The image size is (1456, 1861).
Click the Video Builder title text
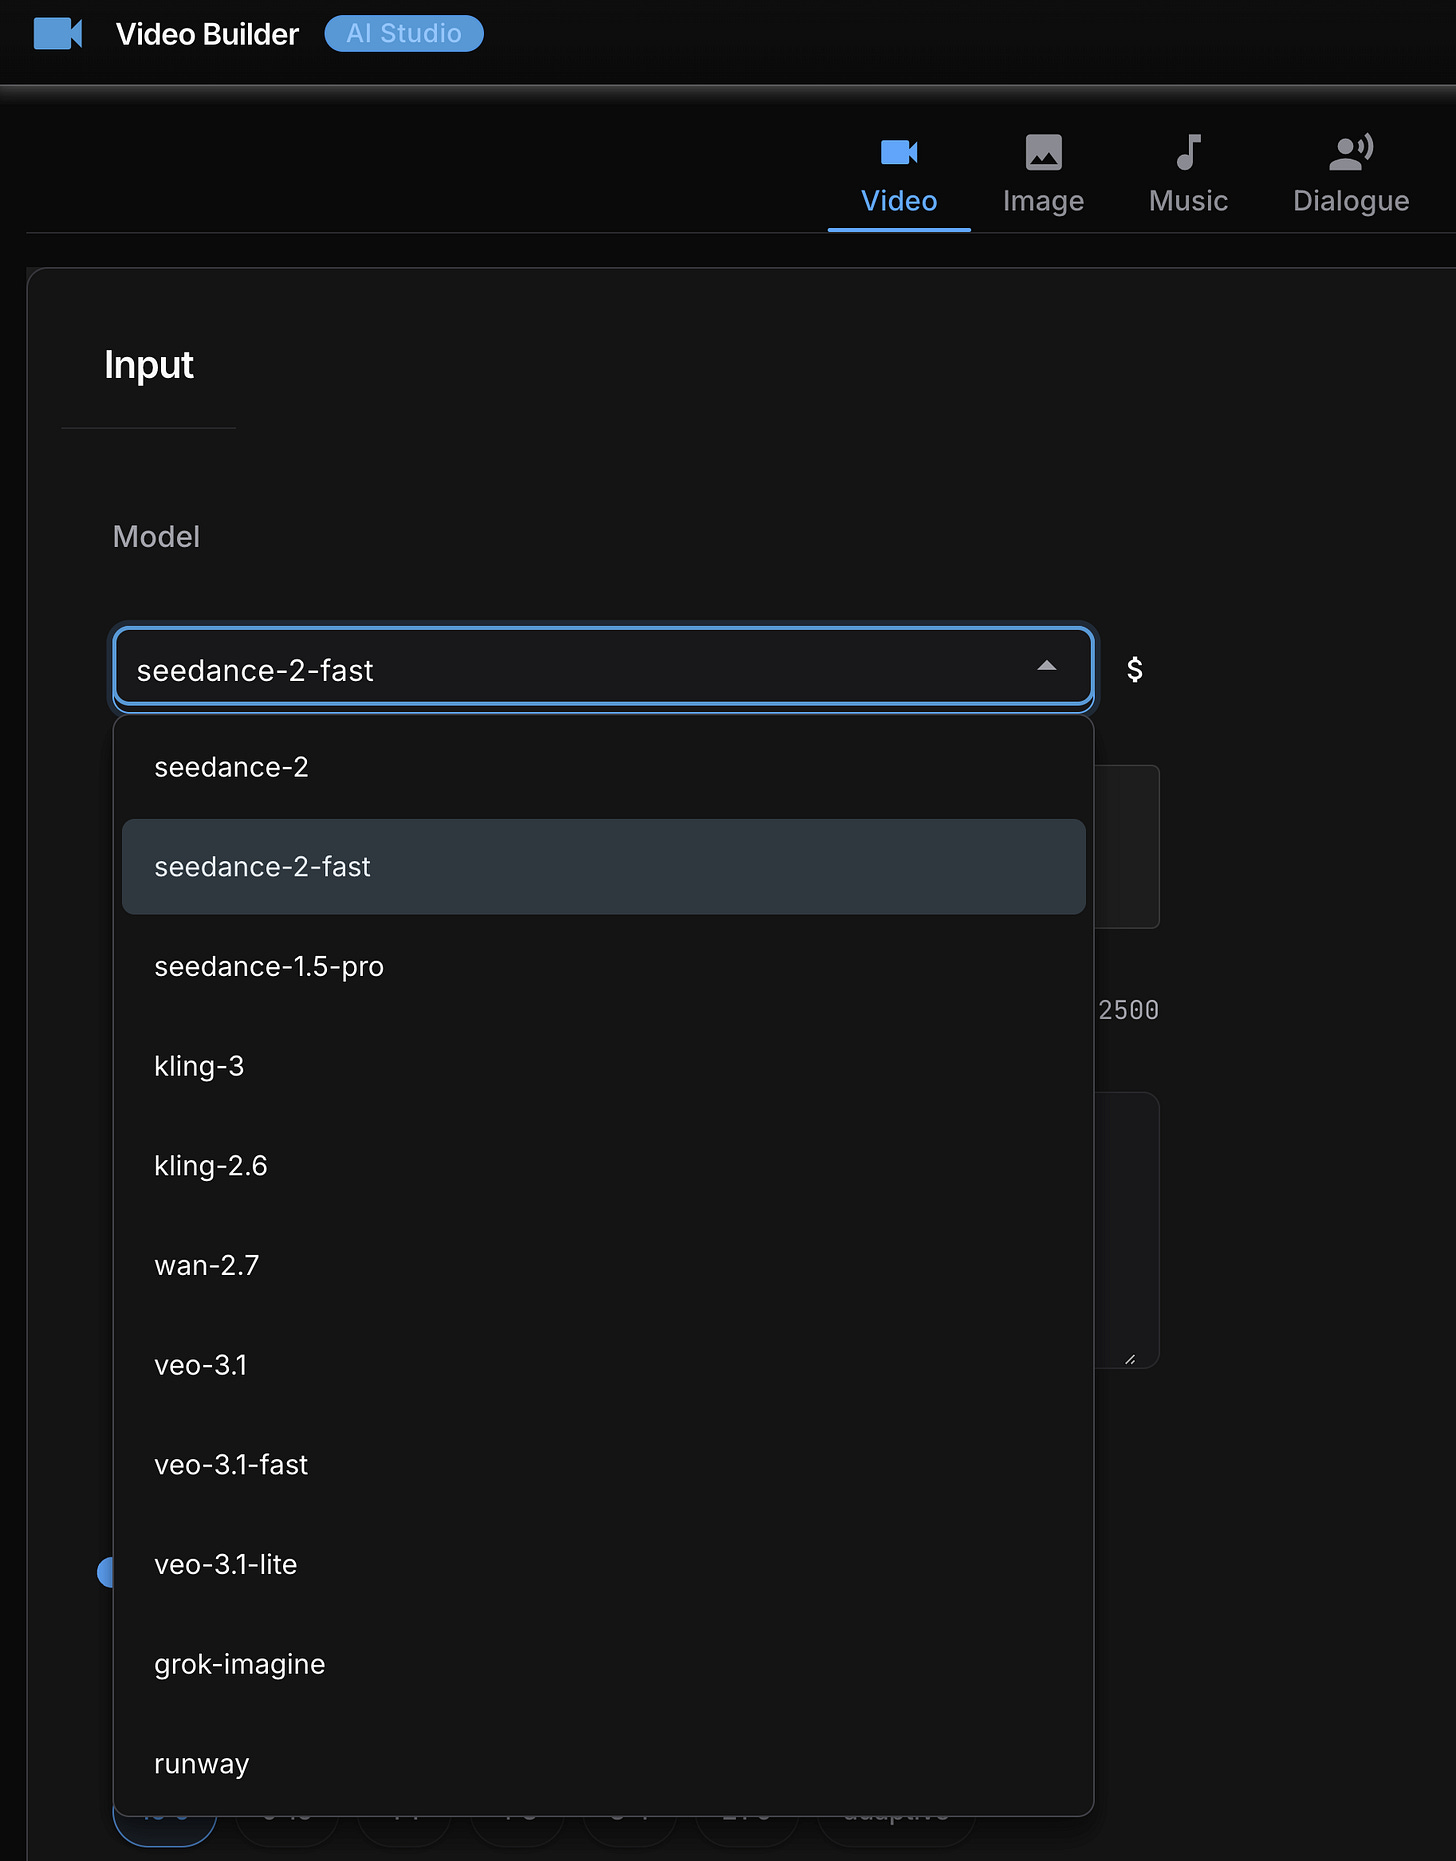[207, 34]
